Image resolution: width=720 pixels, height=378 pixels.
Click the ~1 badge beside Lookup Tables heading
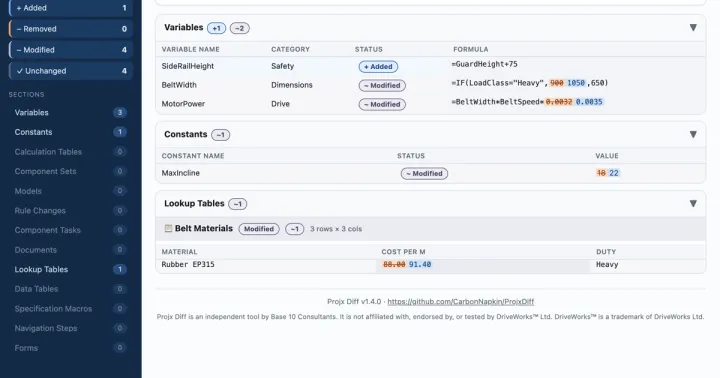[237, 204]
